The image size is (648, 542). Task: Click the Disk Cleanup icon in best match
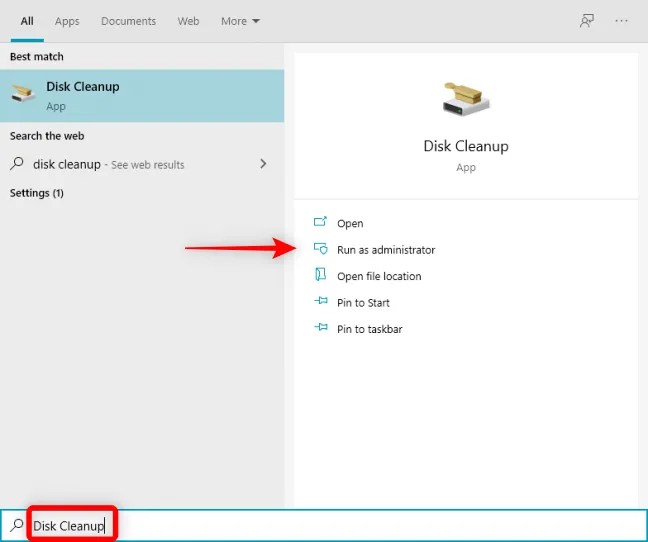click(23, 93)
